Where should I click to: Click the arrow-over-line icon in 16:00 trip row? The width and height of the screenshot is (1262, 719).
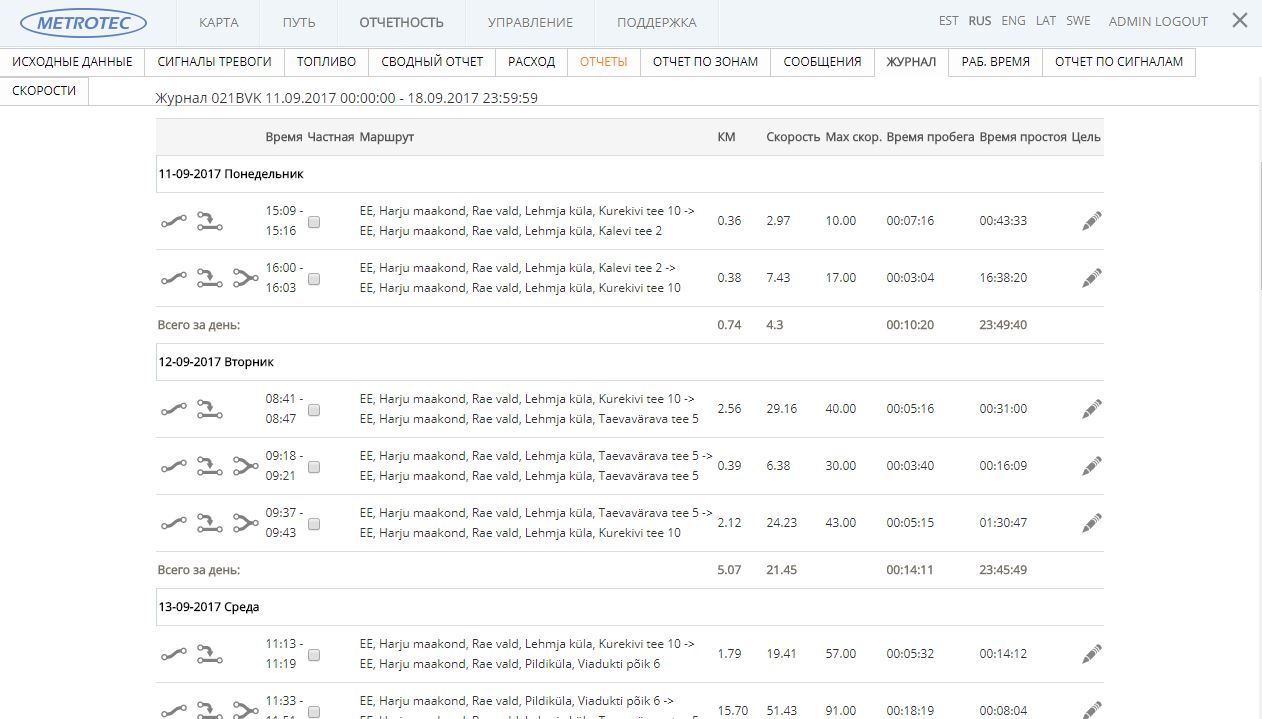click(209, 278)
